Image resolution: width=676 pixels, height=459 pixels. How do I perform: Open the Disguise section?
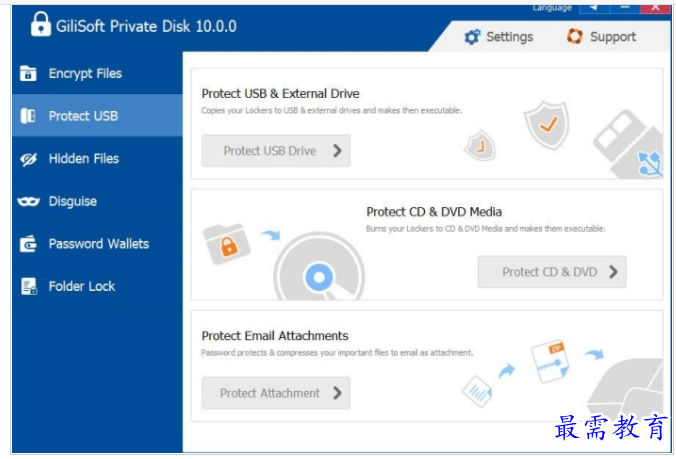[x=97, y=201]
